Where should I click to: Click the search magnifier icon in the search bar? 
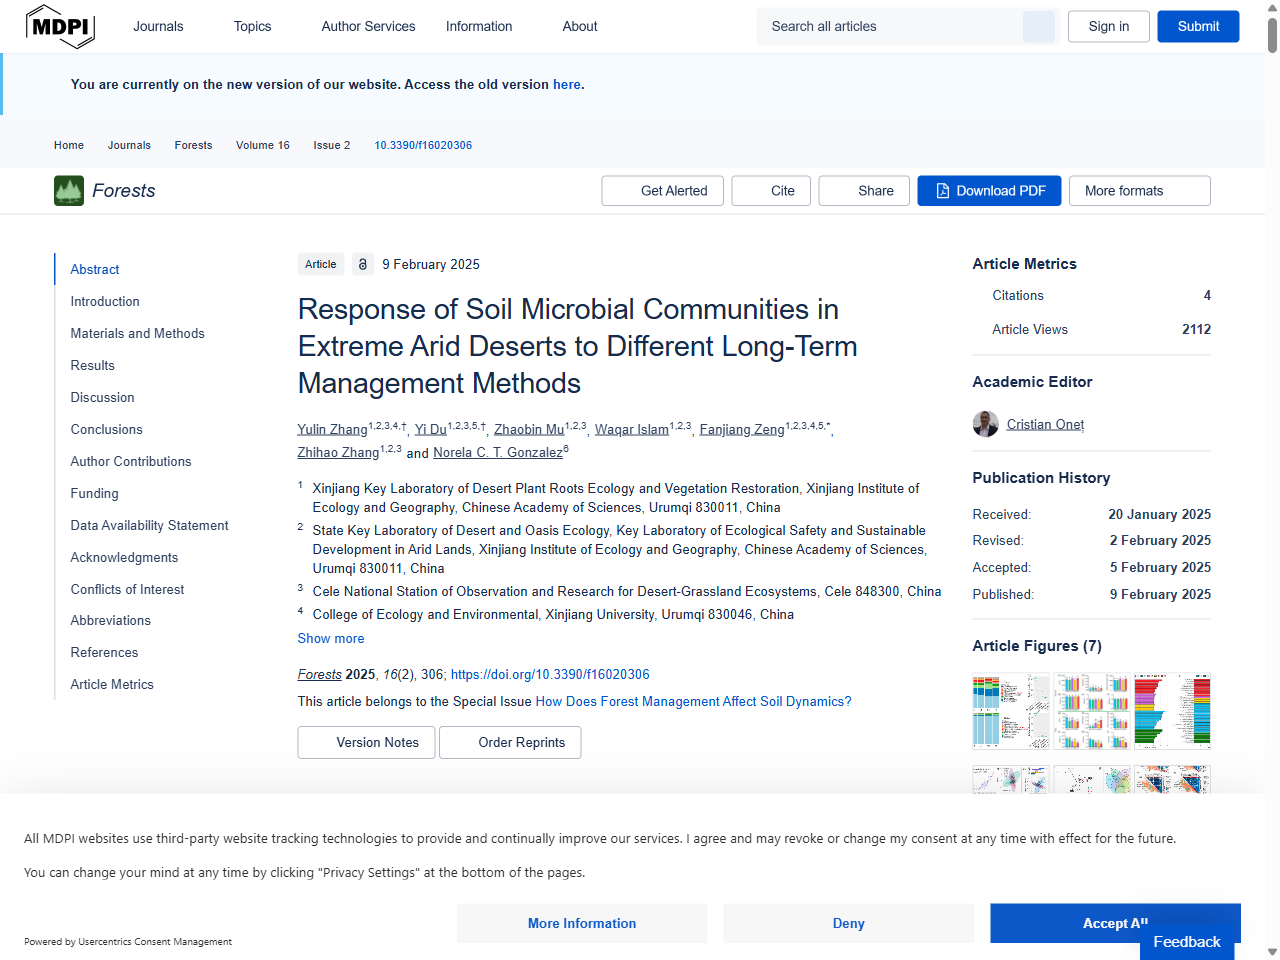1038,27
